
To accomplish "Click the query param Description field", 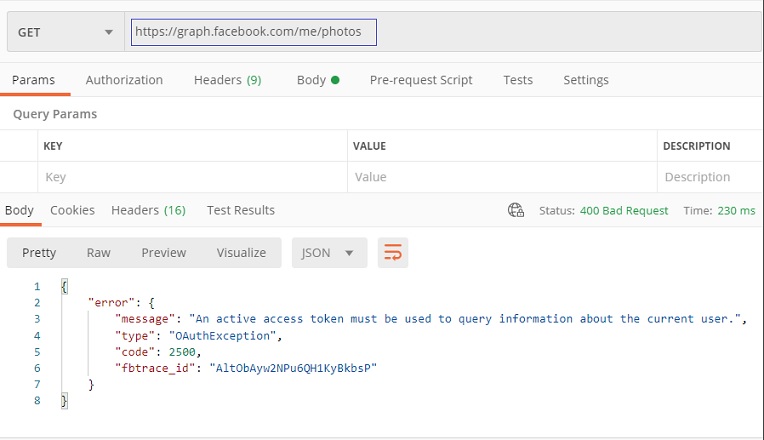I will (x=710, y=177).
